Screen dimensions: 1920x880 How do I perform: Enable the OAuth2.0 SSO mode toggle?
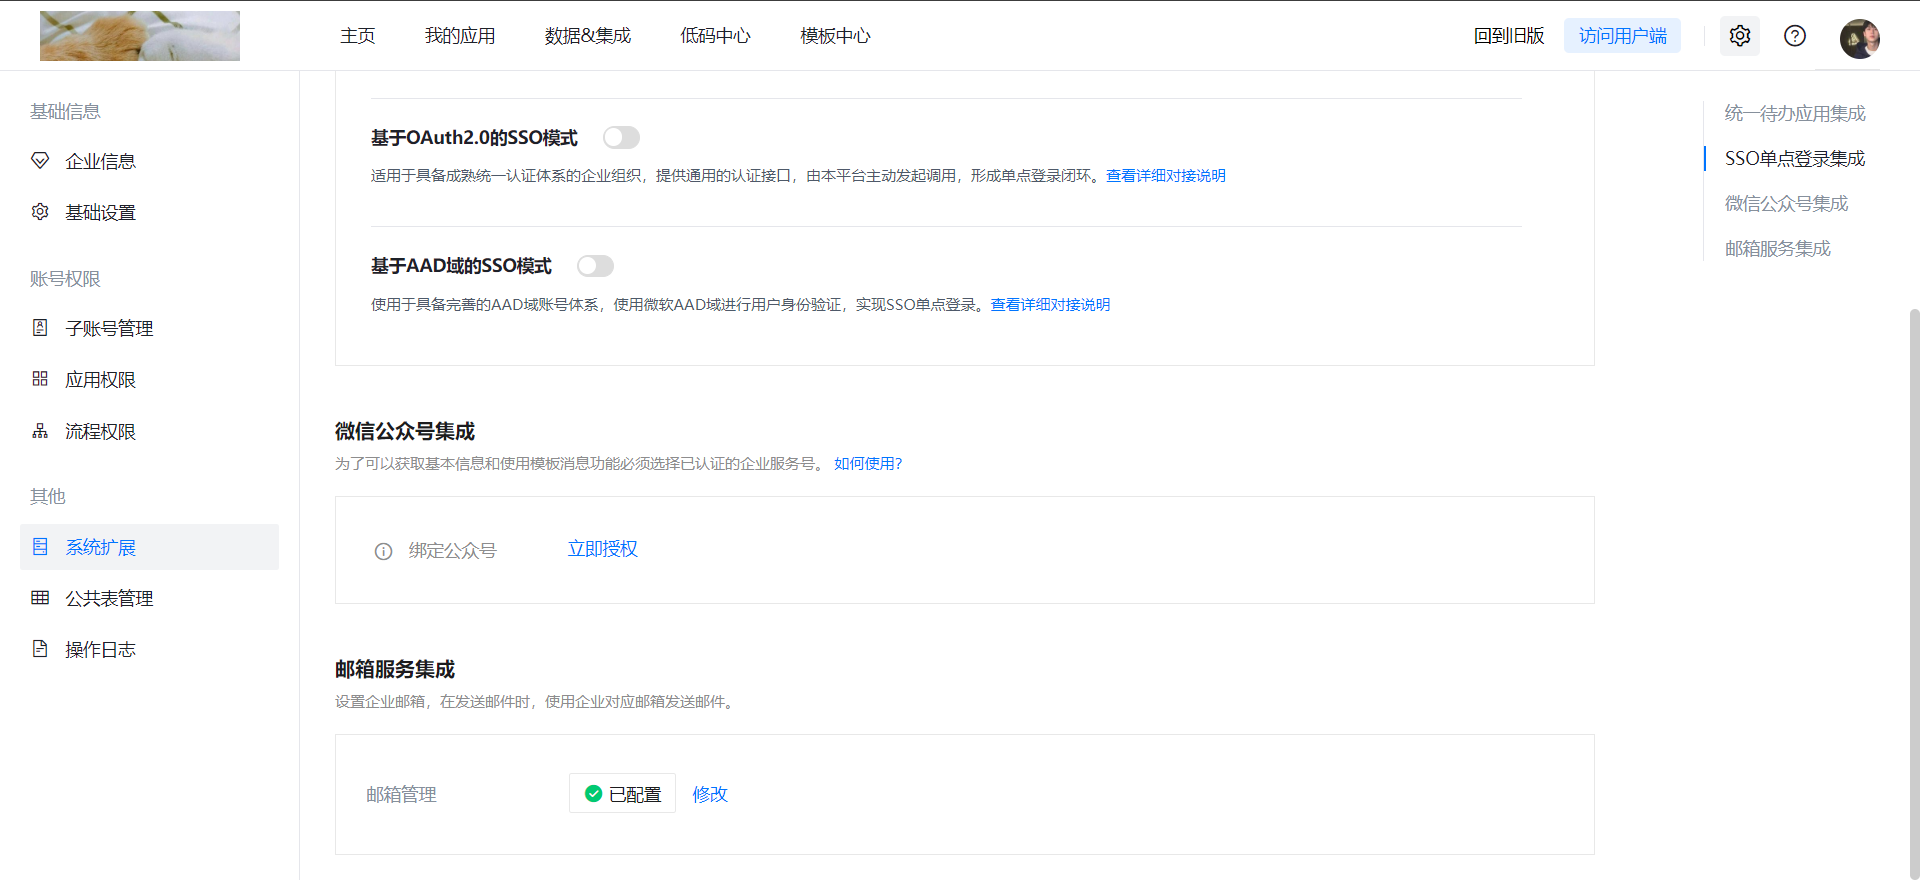click(621, 138)
